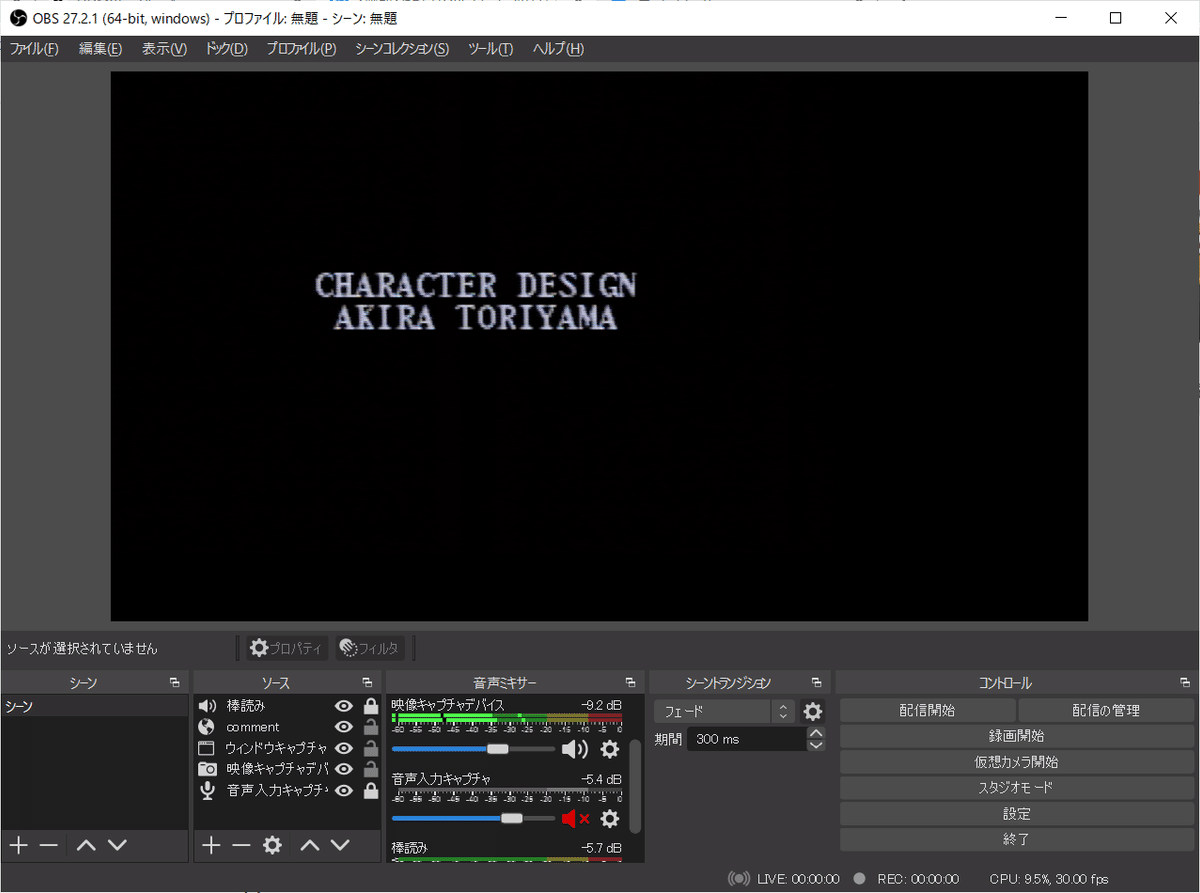Image resolution: width=1200 pixels, height=893 pixels.
Task: Click the フィルタ button
Action: (370, 649)
